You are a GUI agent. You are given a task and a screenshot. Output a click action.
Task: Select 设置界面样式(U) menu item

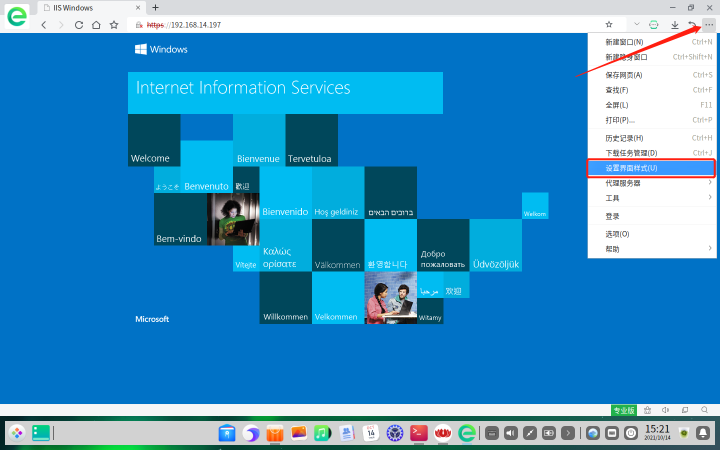(651, 168)
